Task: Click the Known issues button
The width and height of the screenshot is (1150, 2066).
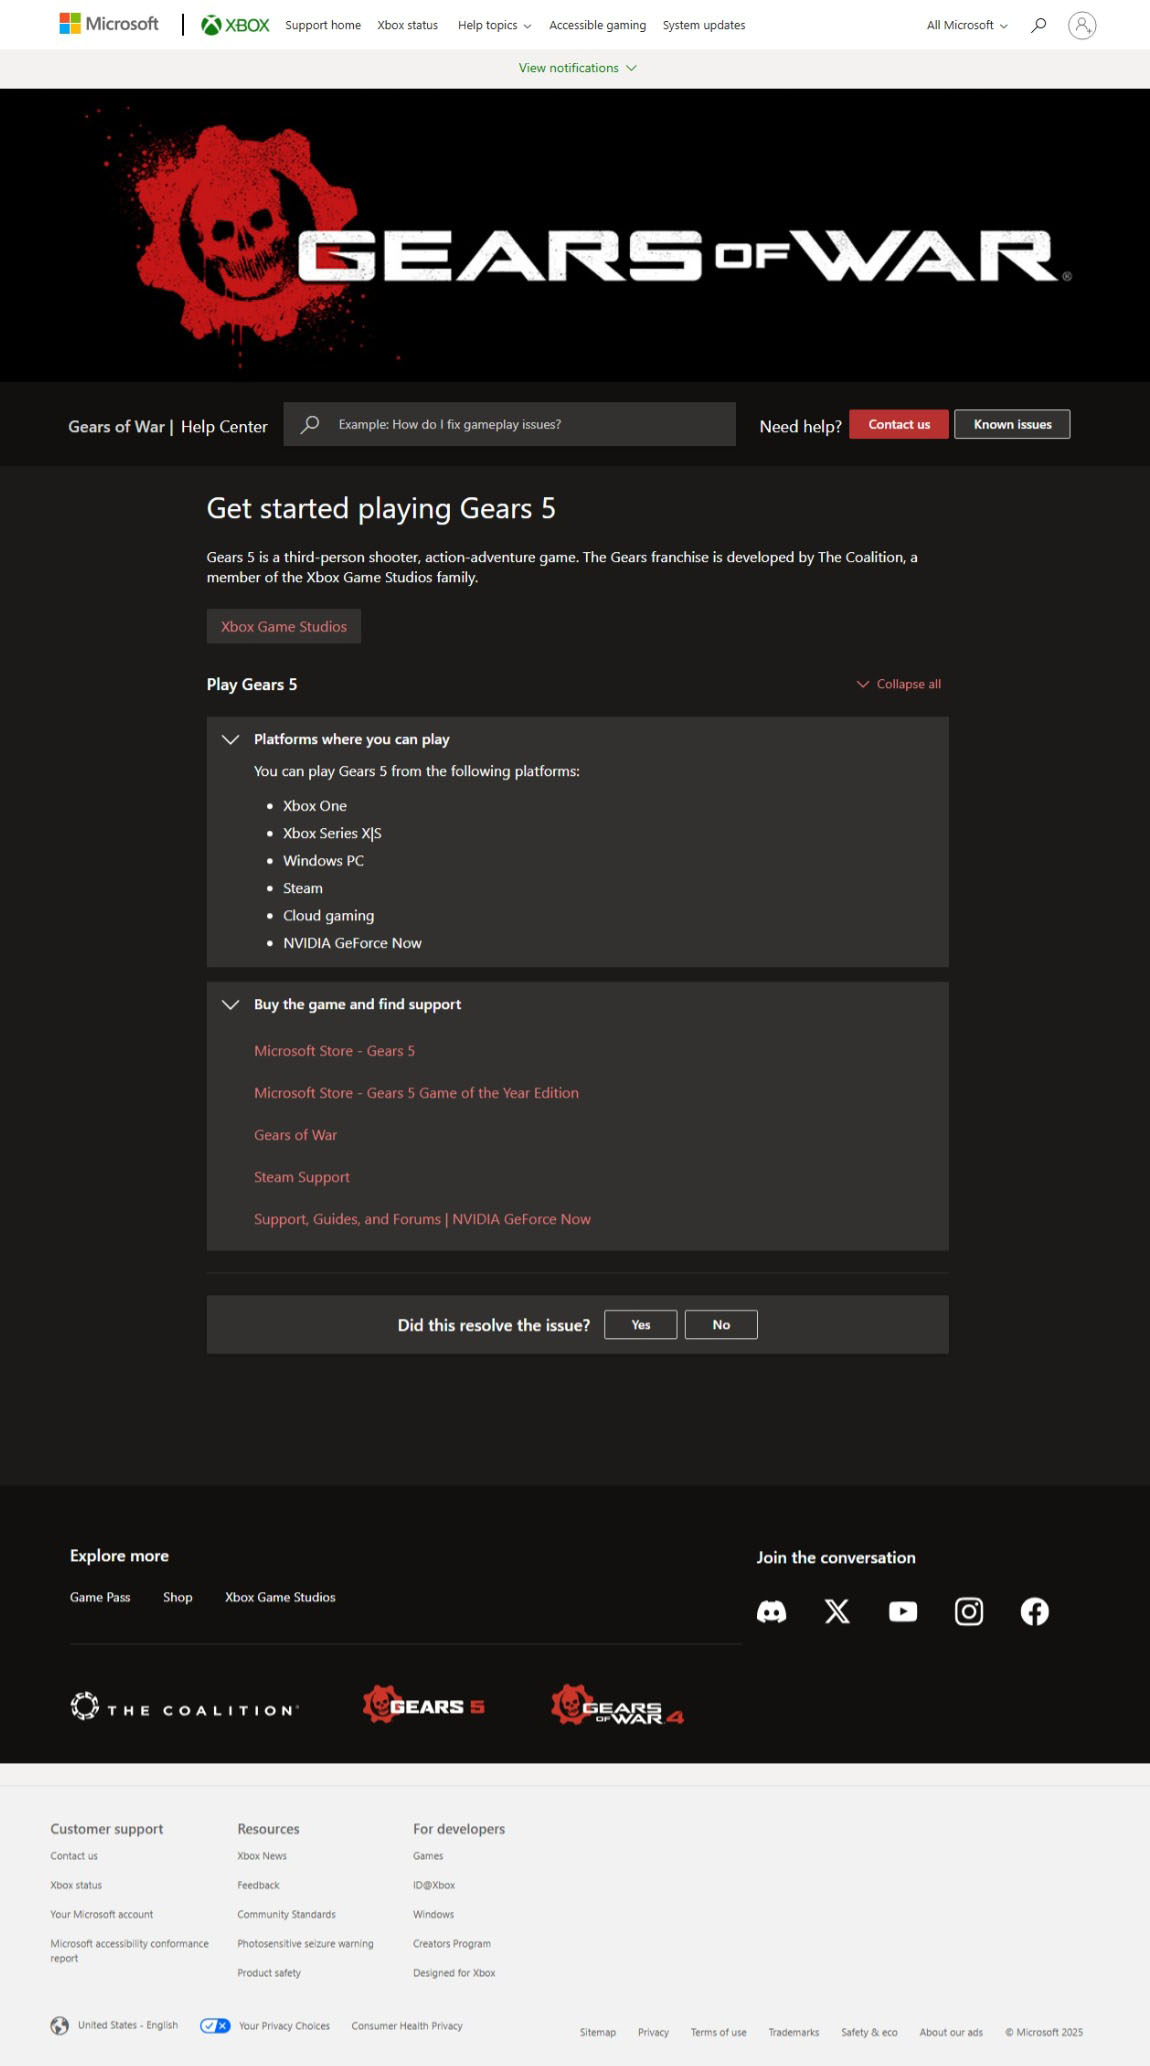Action: click(1011, 424)
